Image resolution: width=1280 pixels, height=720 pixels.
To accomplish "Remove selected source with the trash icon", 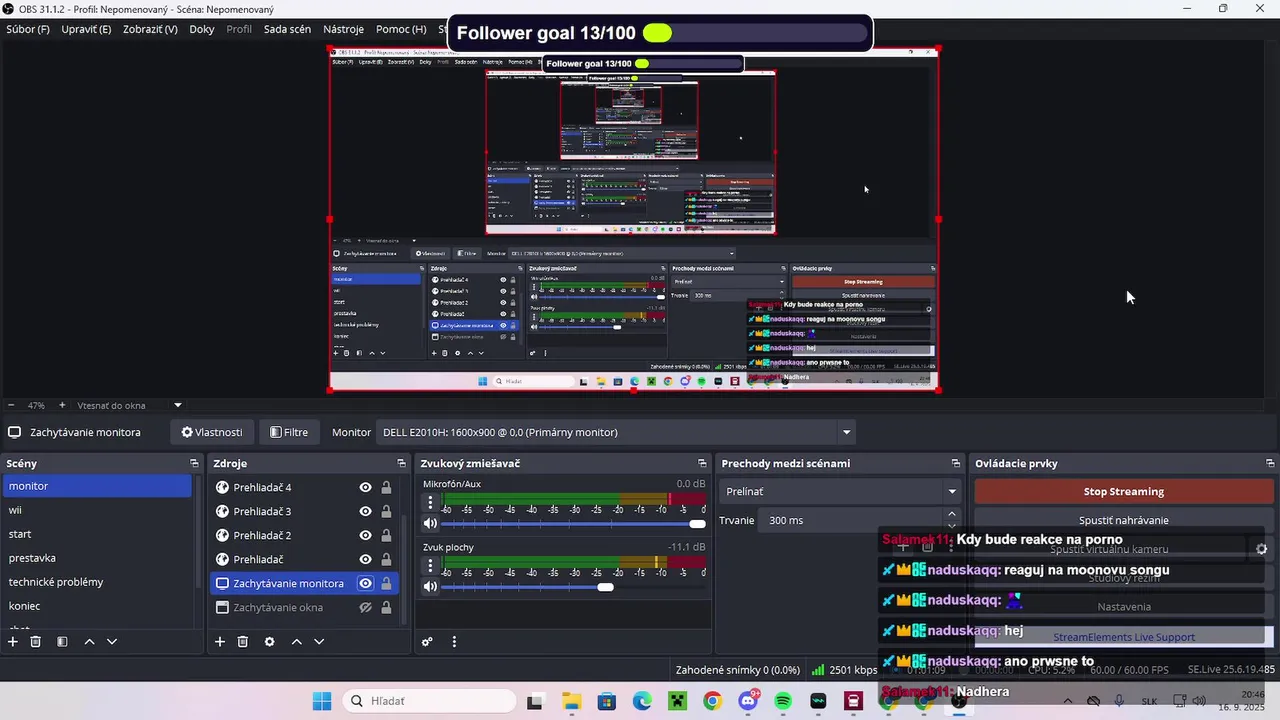I will point(243,641).
